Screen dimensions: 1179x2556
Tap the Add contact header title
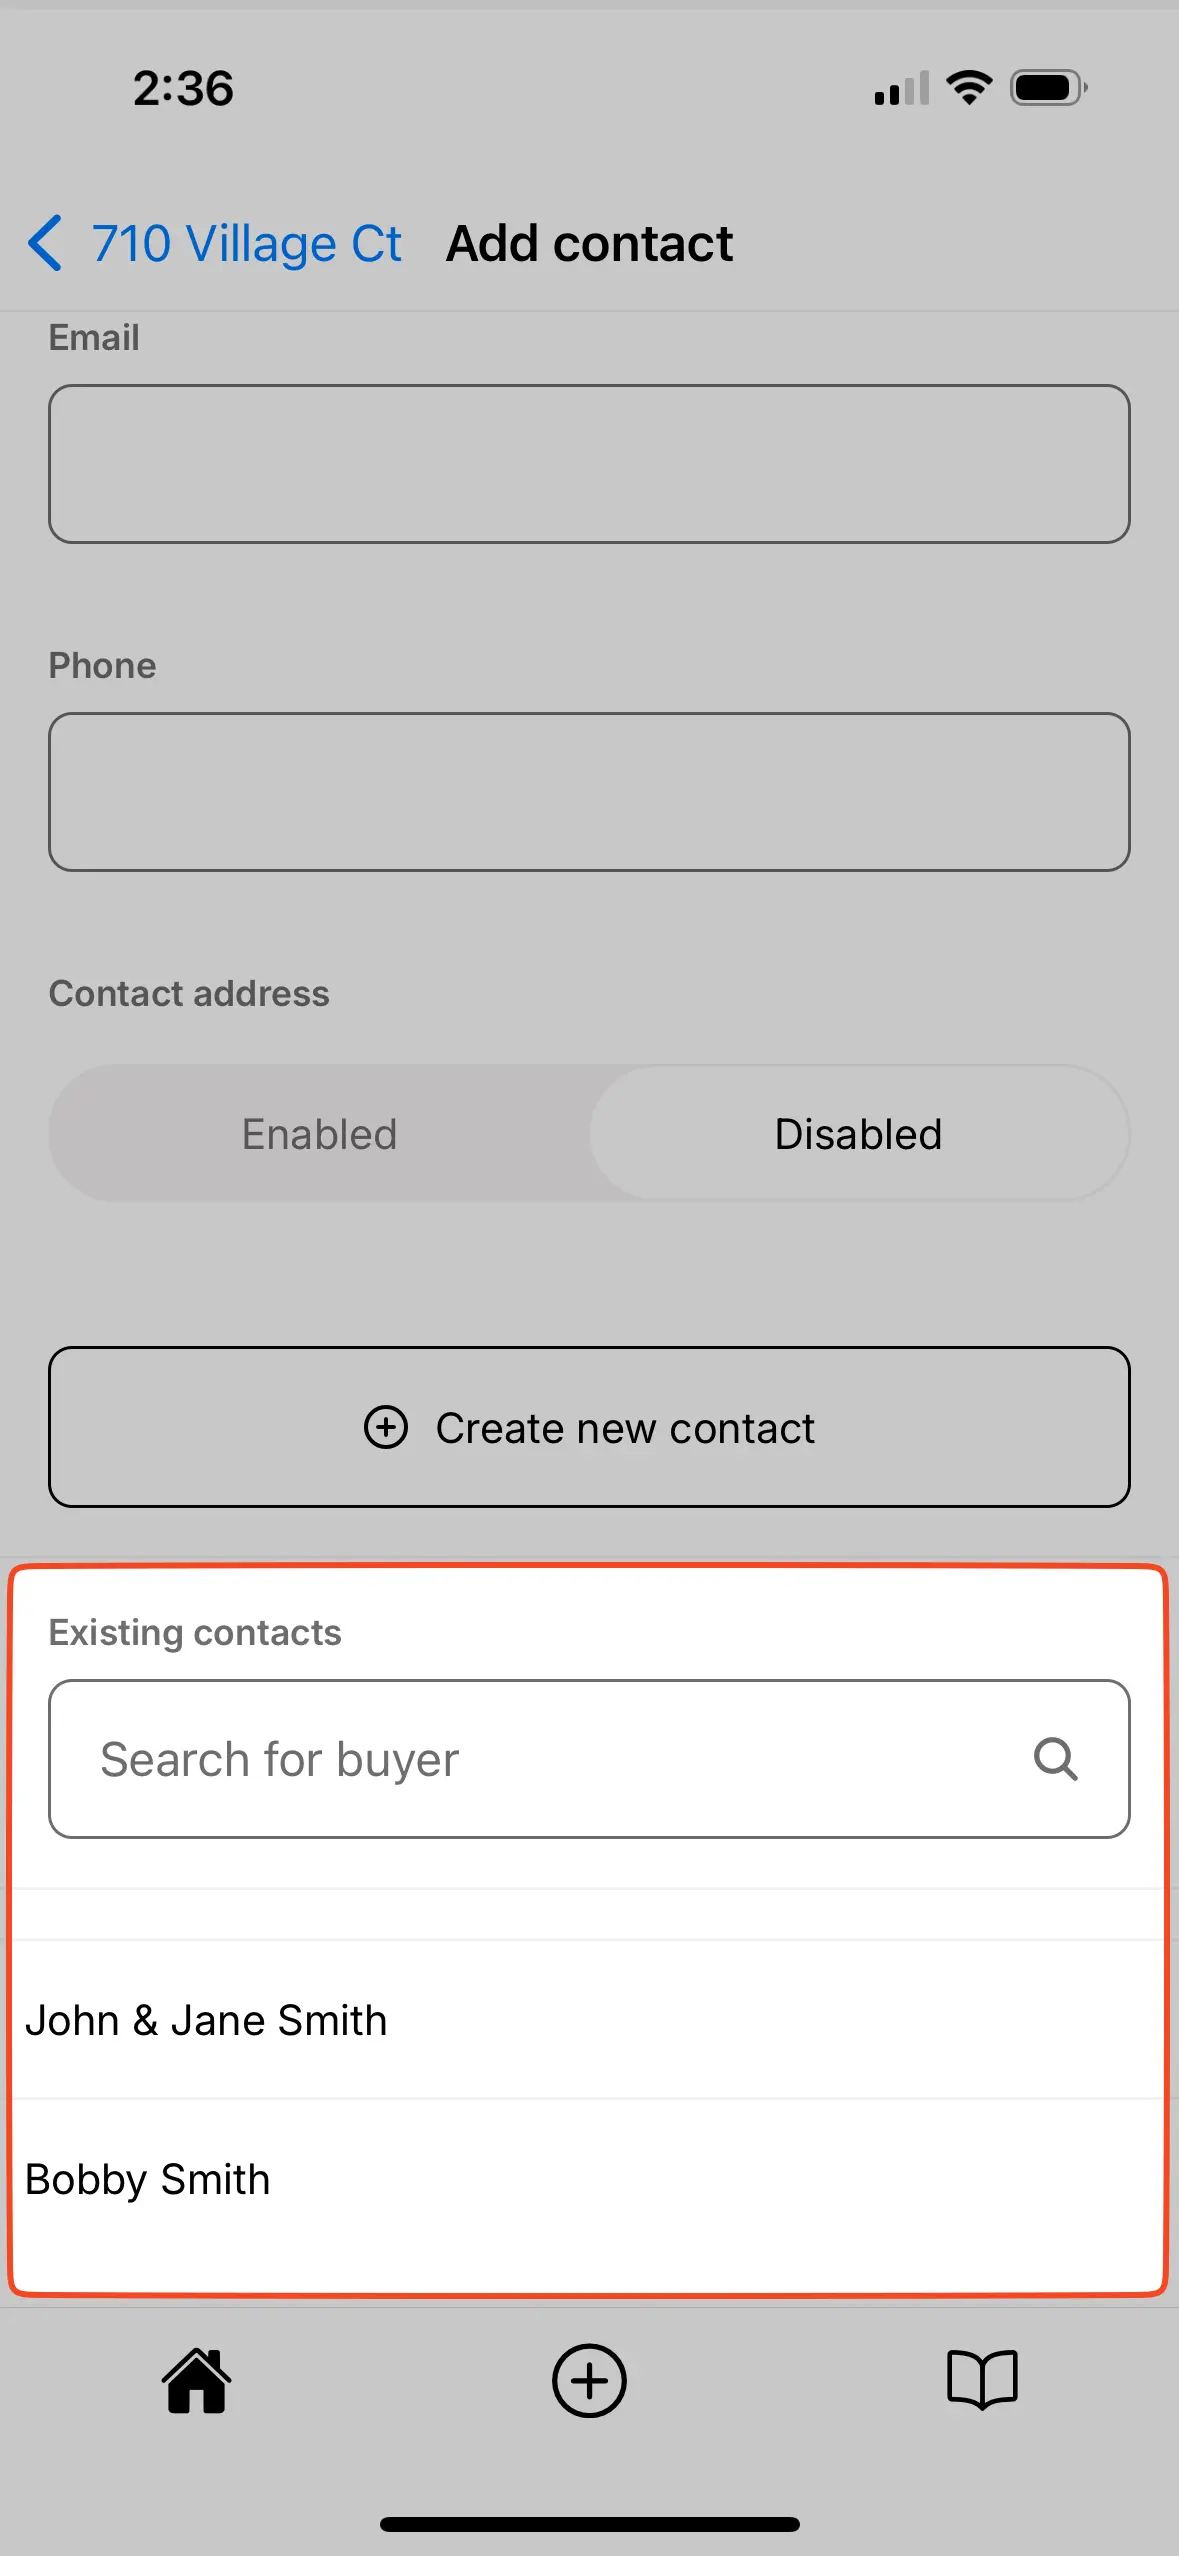[x=588, y=243]
